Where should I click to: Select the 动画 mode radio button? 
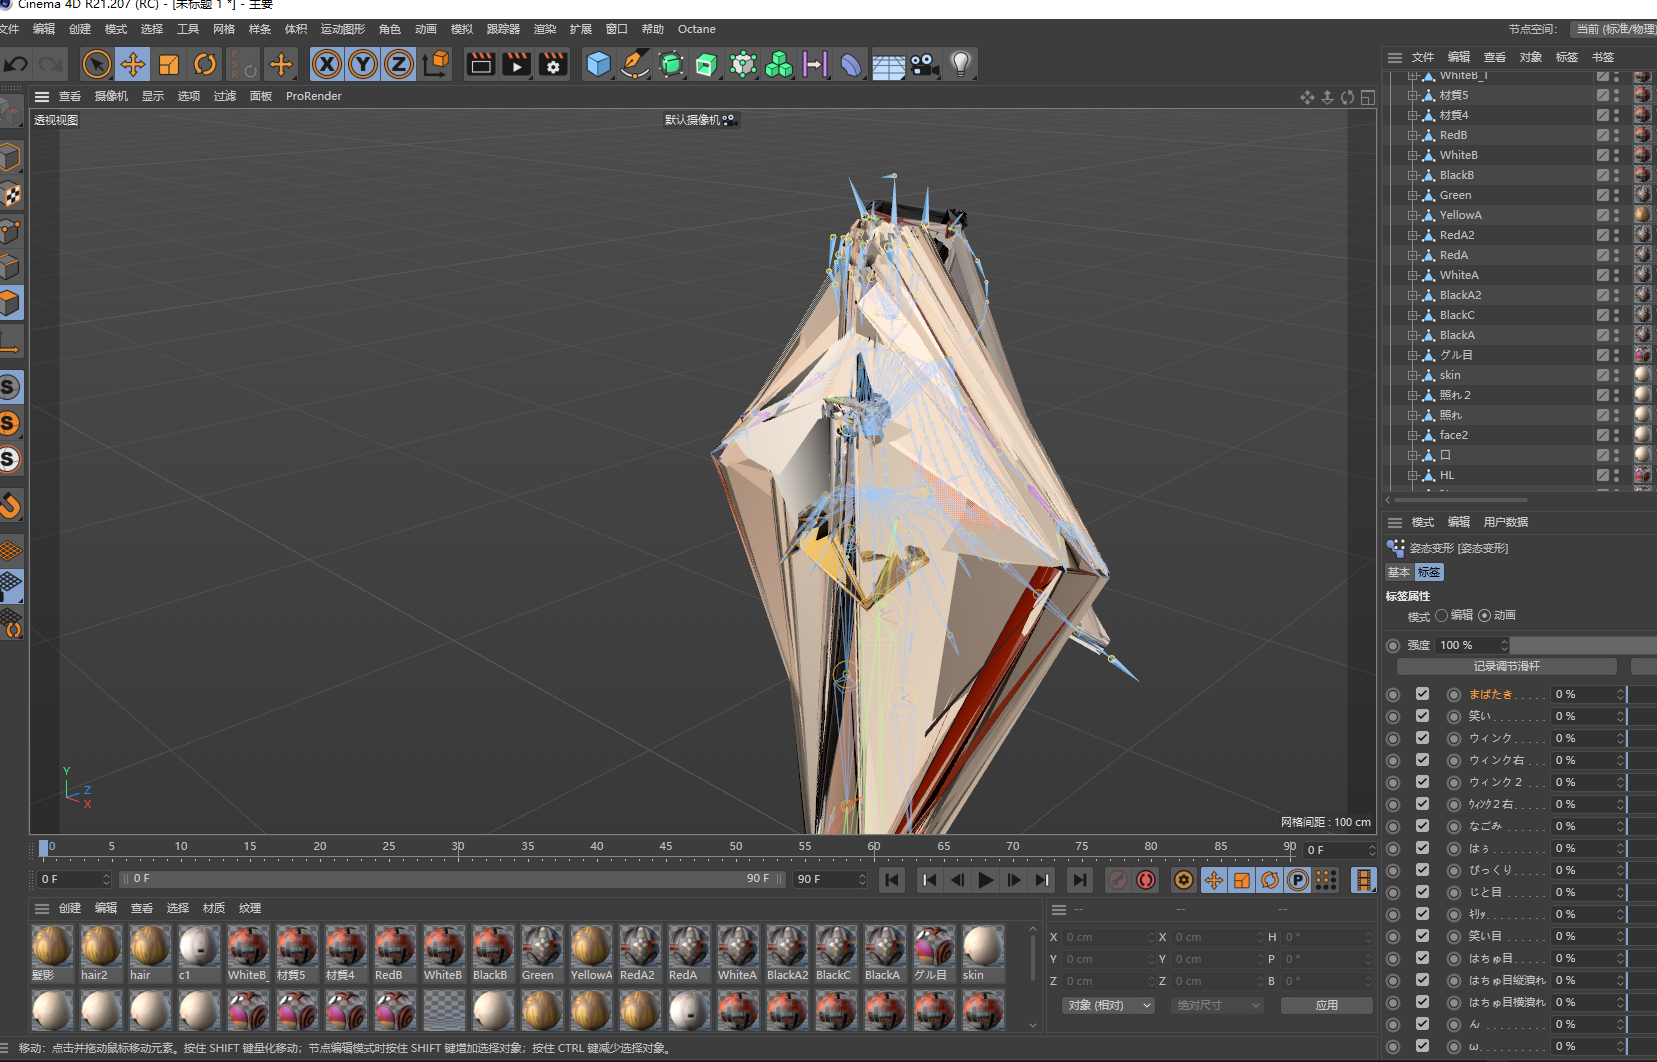(1484, 615)
